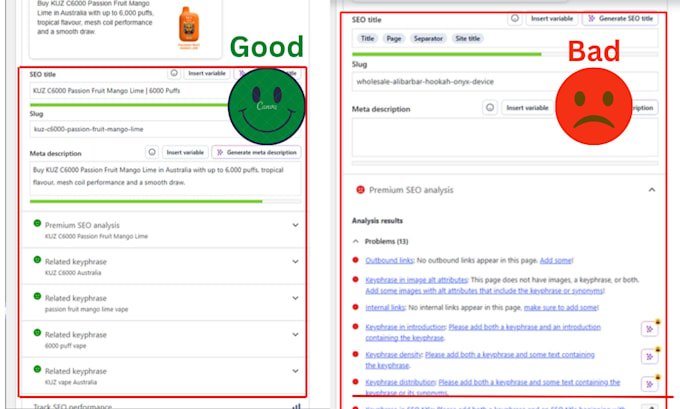Click AI fix icon for Keyphrase distribution

point(649,384)
